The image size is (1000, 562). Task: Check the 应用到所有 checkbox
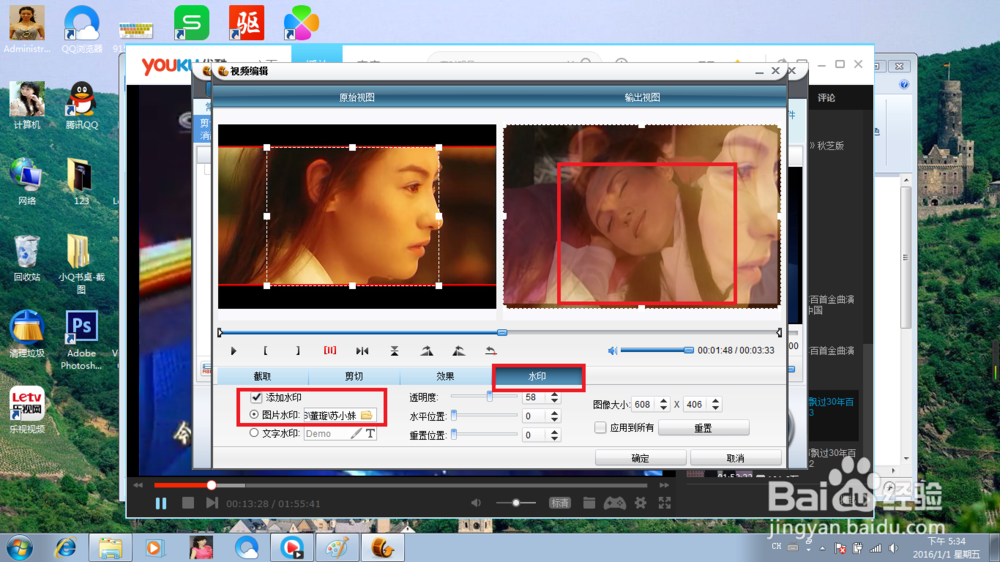click(600, 427)
